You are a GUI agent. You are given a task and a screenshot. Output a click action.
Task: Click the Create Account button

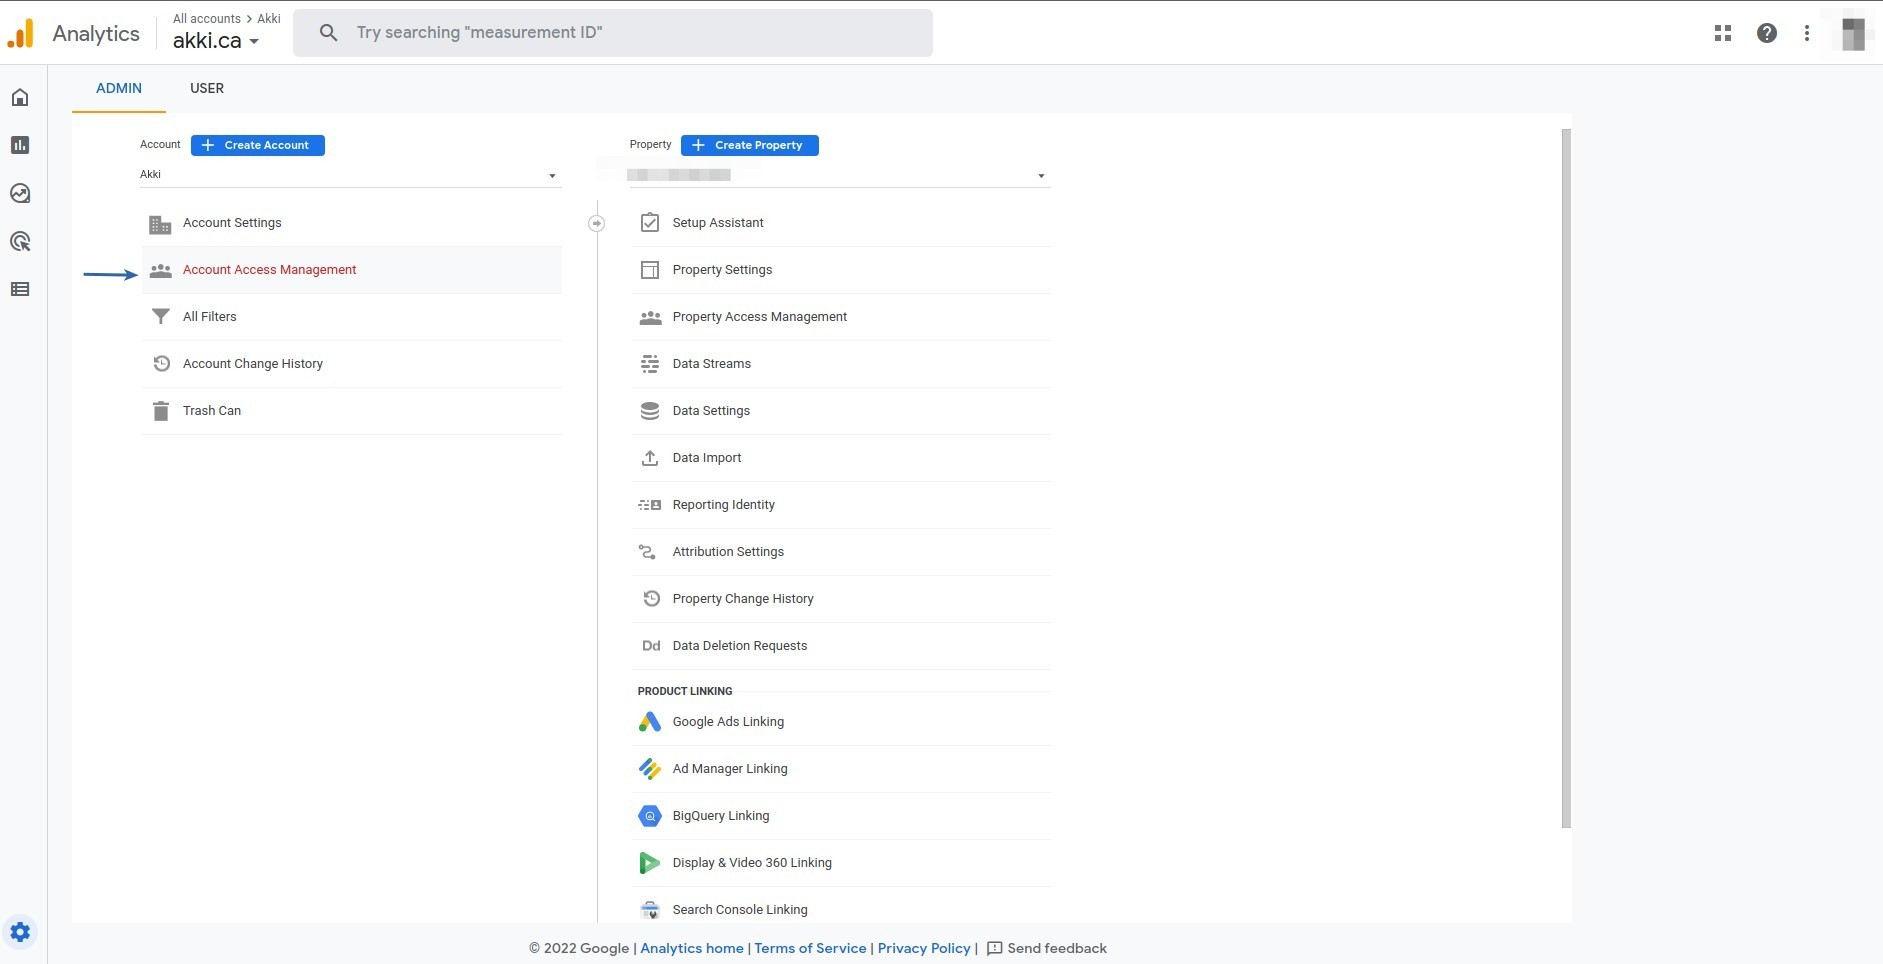(x=257, y=145)
